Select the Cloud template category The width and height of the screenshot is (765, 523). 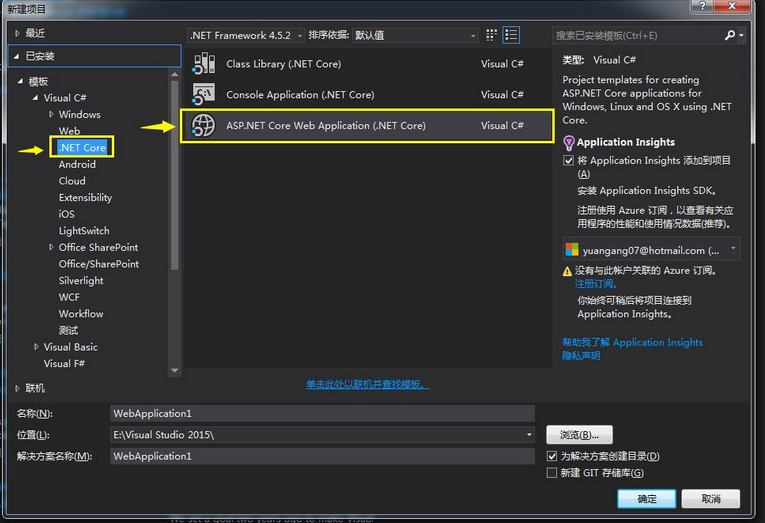tap(72, 181)
